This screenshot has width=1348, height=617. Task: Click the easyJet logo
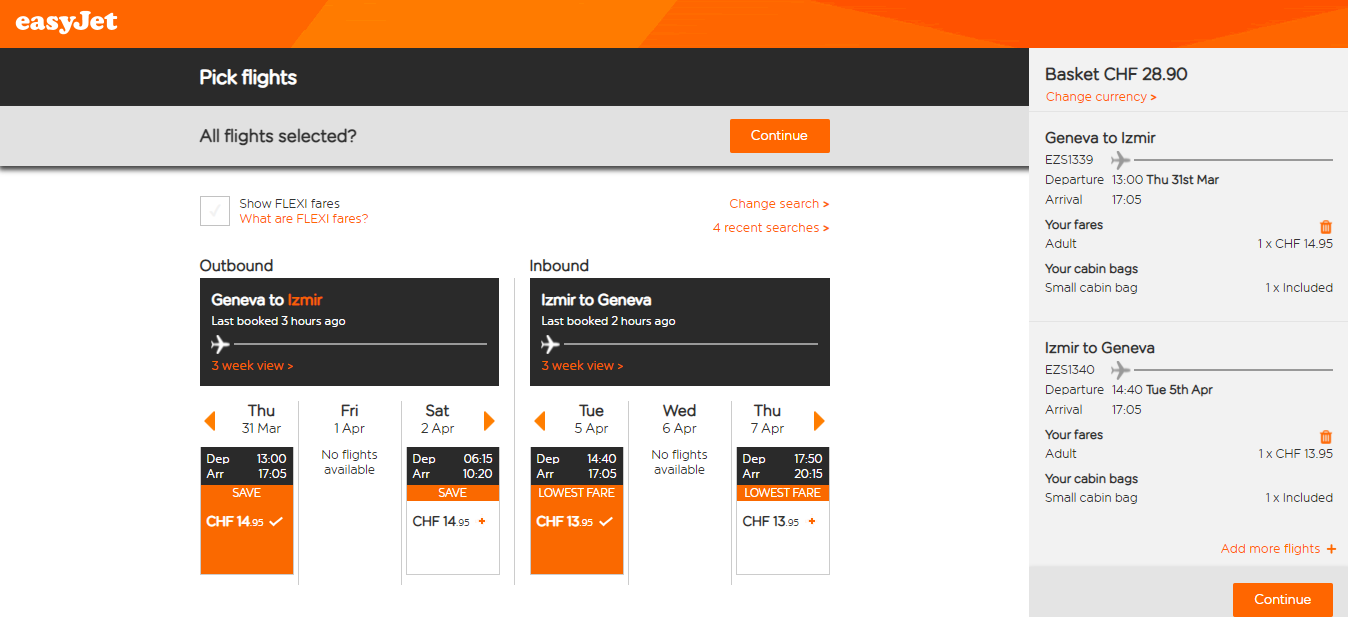point(67,22)
